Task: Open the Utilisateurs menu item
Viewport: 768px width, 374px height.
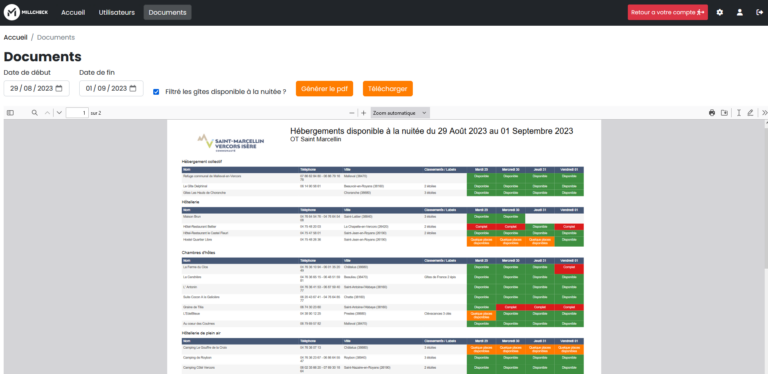Action: point(117,12)
